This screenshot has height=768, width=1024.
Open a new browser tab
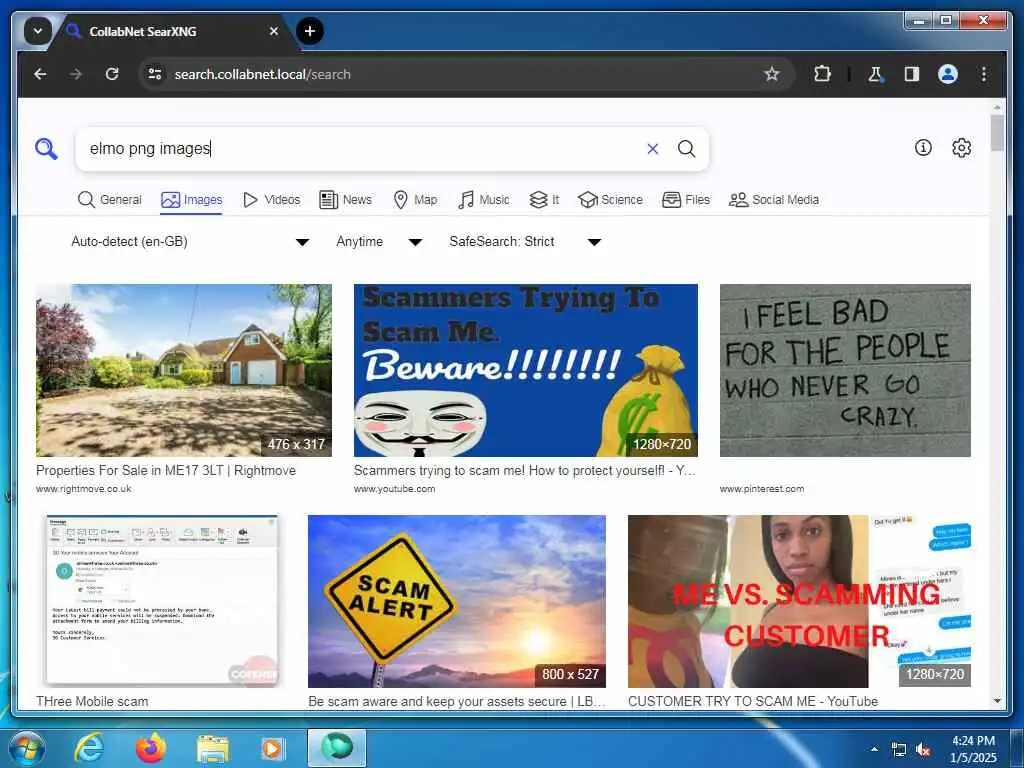[310, 31]
